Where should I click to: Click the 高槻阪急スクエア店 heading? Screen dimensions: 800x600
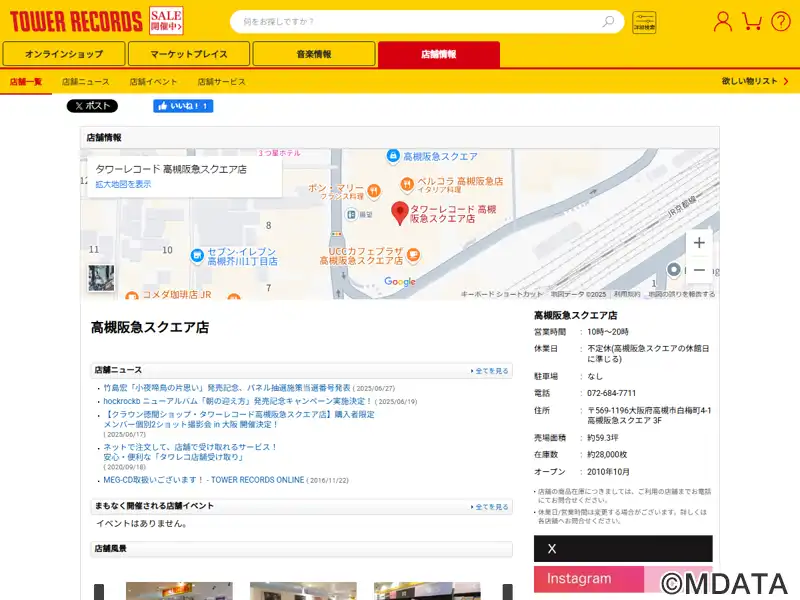coord(150,327)
